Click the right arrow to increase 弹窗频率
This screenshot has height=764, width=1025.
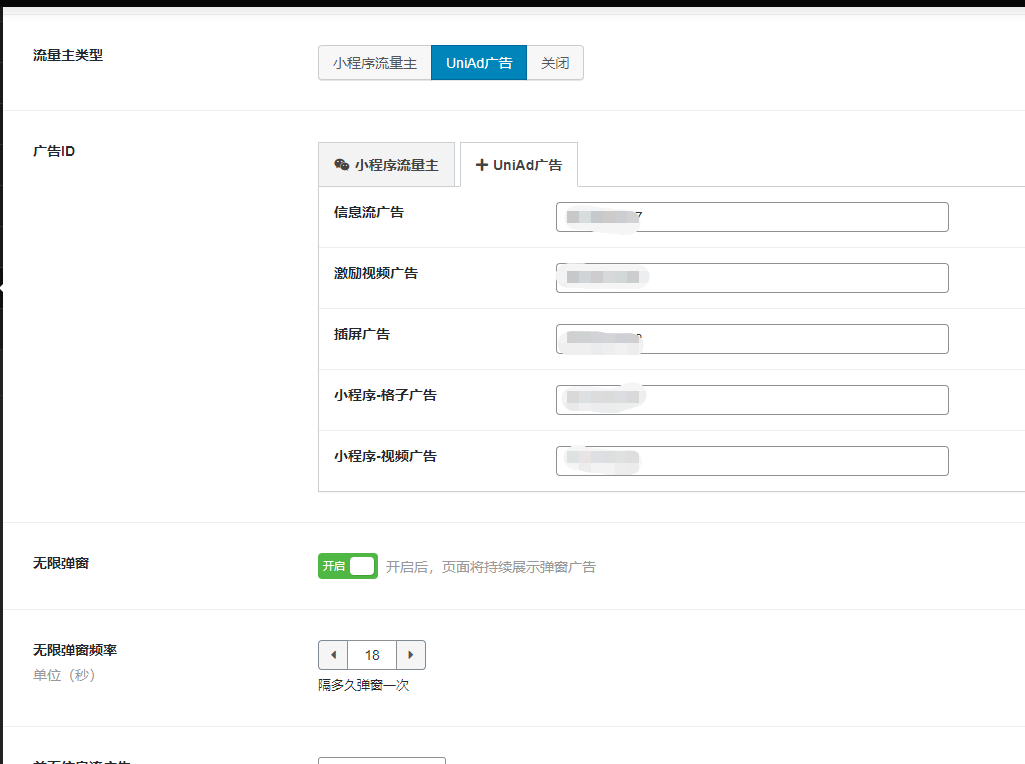coord(411,654)
